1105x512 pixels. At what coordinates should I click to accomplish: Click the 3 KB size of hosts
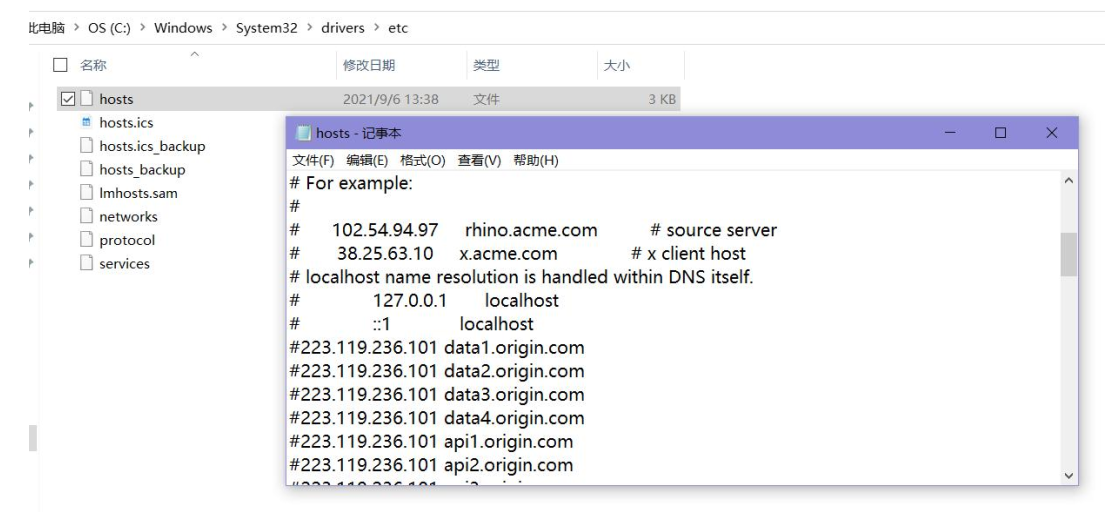click(662, 99)
